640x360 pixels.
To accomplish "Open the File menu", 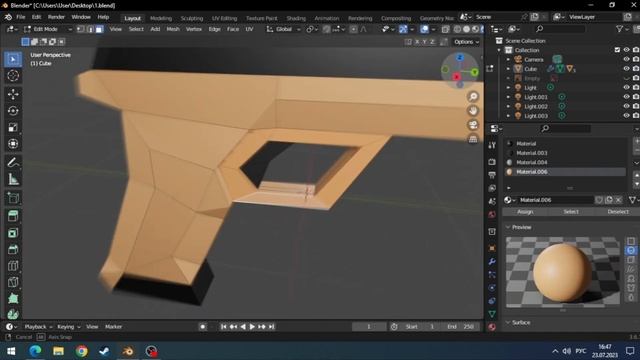I will coord(20,17).
